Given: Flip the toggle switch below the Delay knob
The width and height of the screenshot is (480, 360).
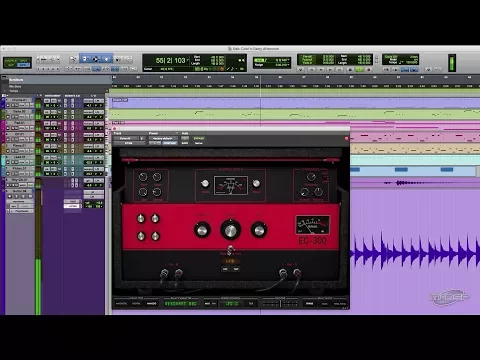Looking at the screenshot, I should coord(230,249).
